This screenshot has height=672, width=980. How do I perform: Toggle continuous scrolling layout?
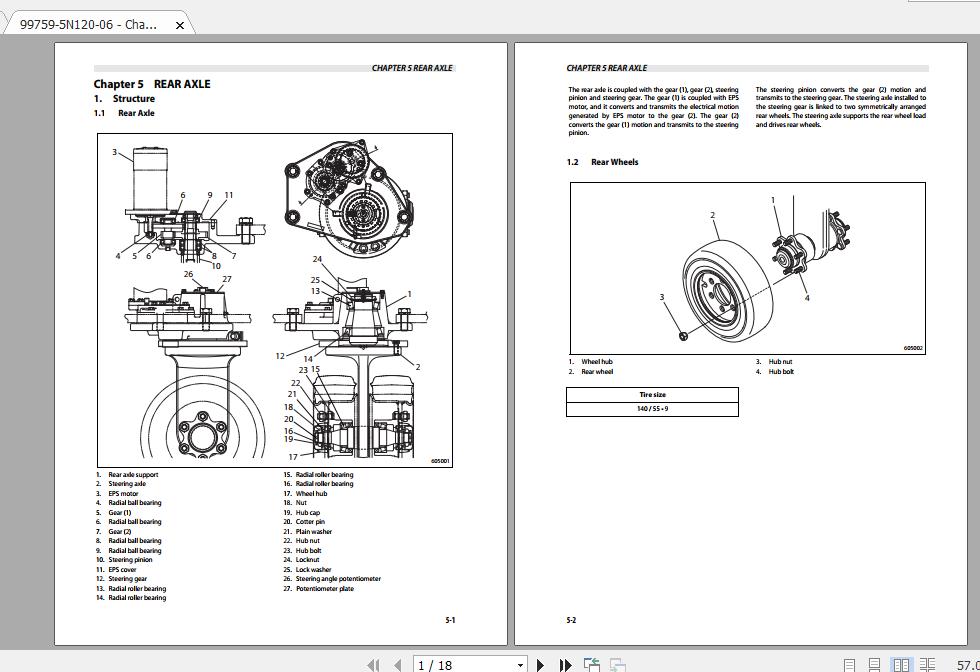874,663
